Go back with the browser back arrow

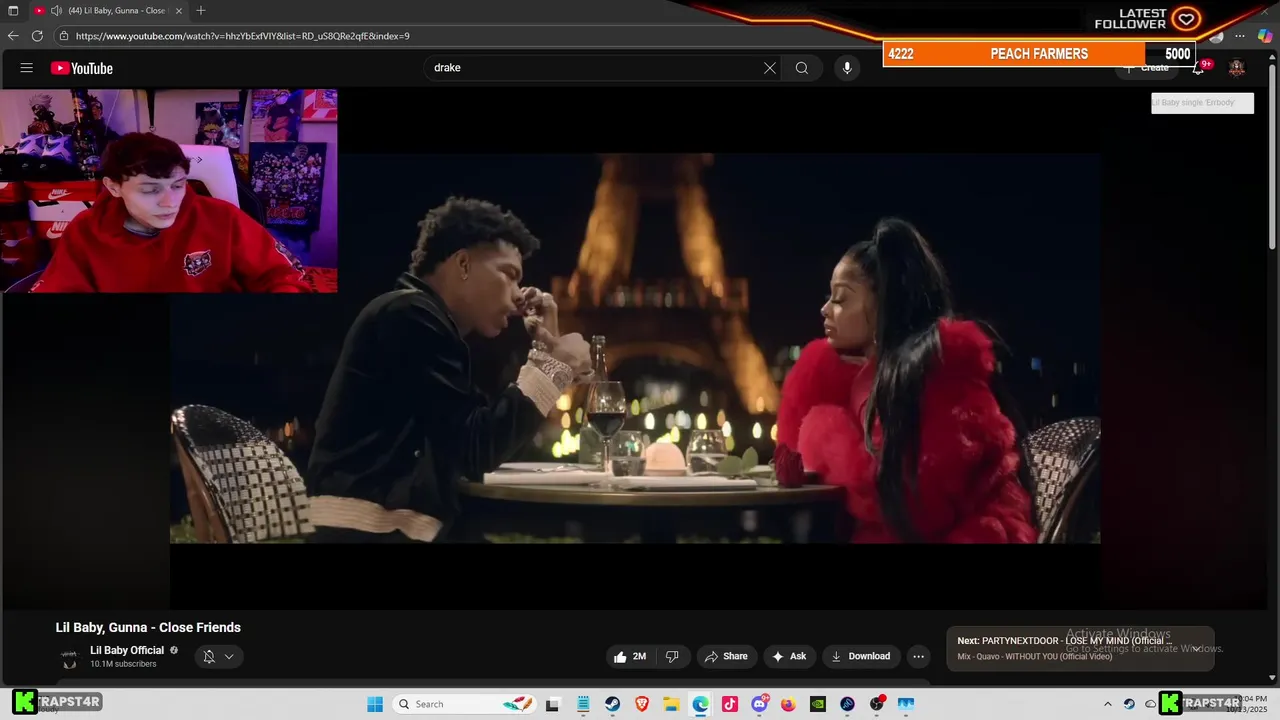[13, 36]
